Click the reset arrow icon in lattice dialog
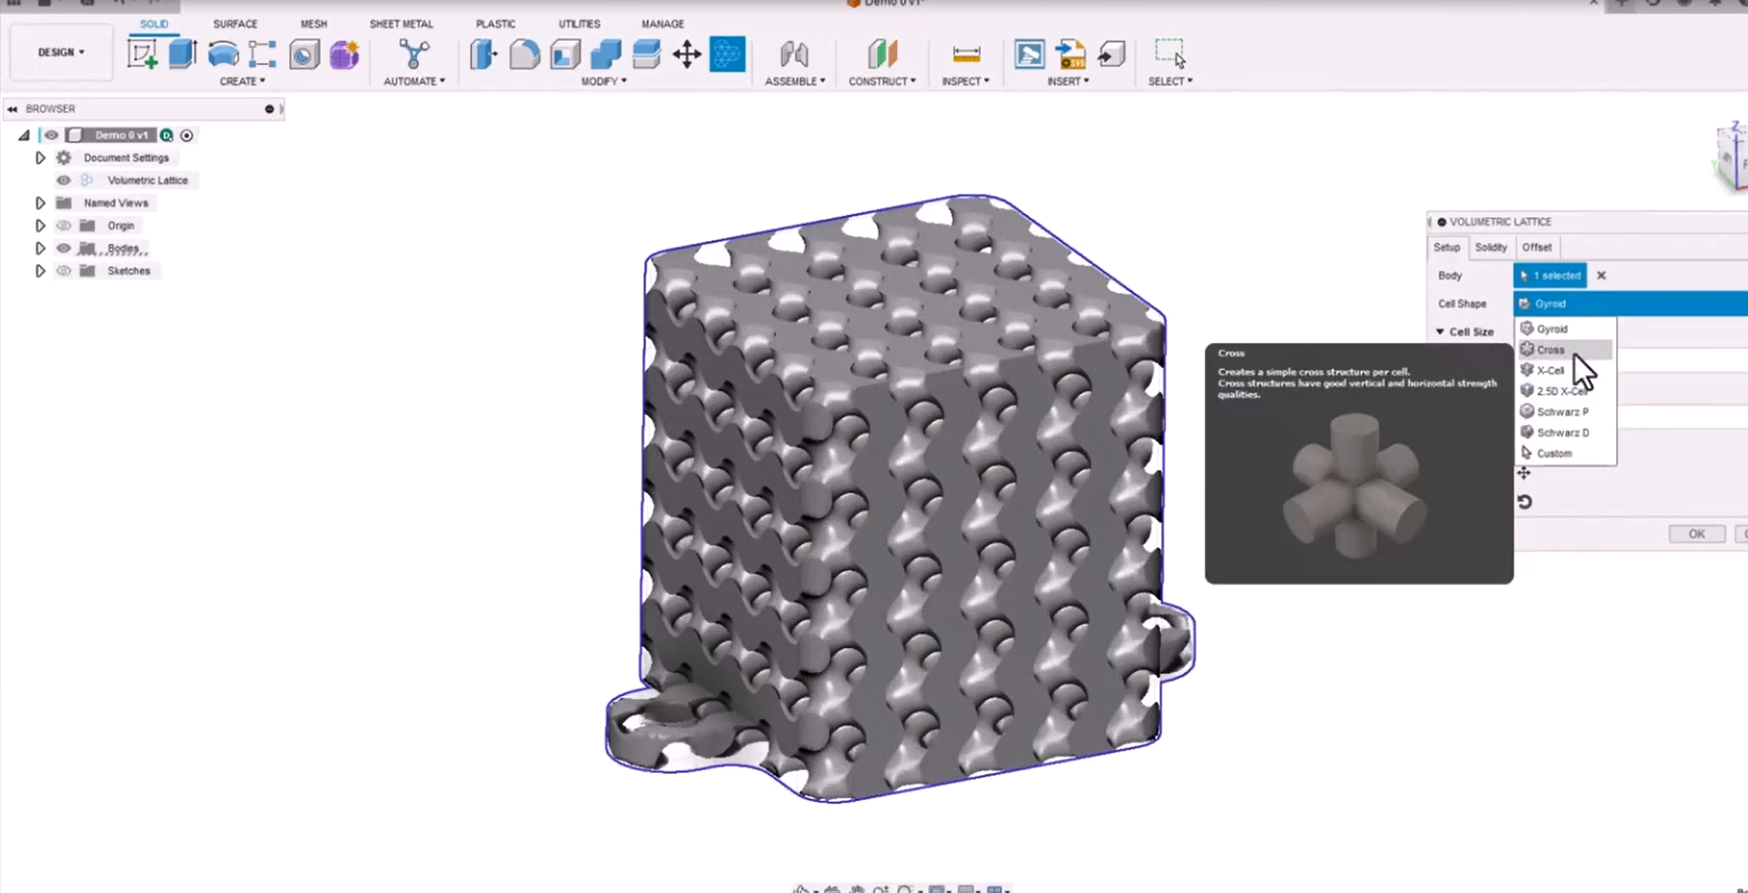This screenshot has width=1748, height=893. pos(1524,501)
